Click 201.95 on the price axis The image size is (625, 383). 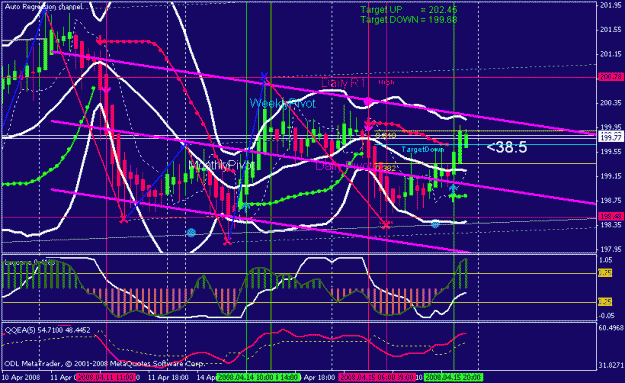611,6
